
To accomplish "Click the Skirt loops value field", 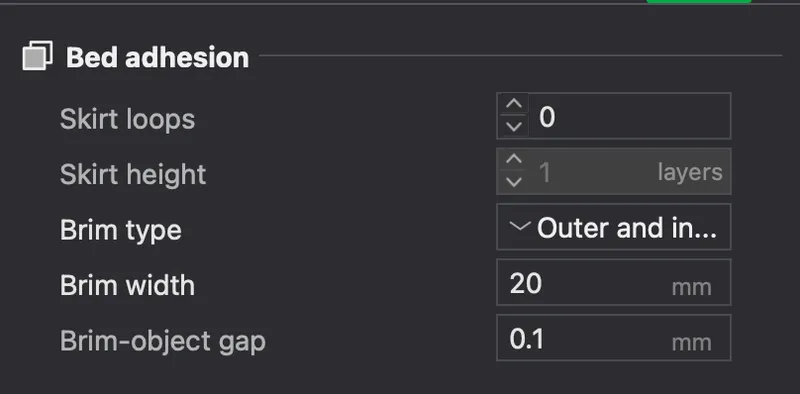I will 614,116.
